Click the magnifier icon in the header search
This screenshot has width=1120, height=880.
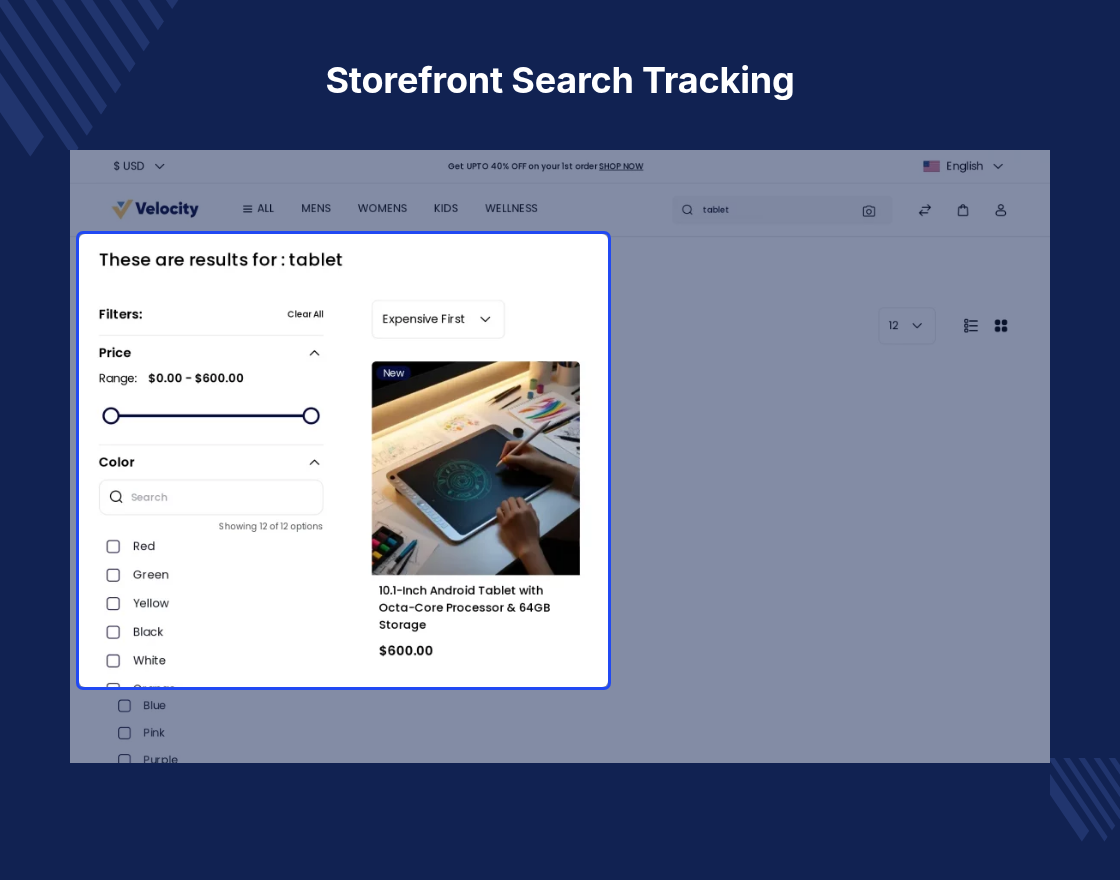[x=687, y=210]
